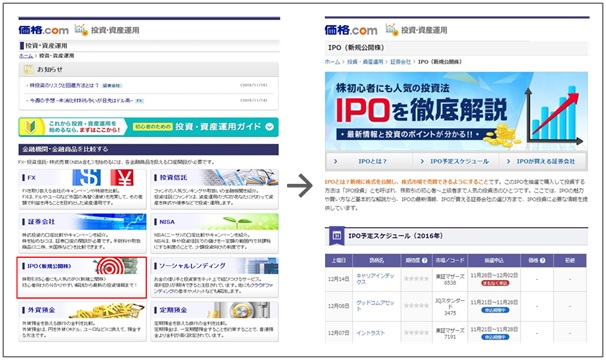Click the 初値 column header

(570, 261)
